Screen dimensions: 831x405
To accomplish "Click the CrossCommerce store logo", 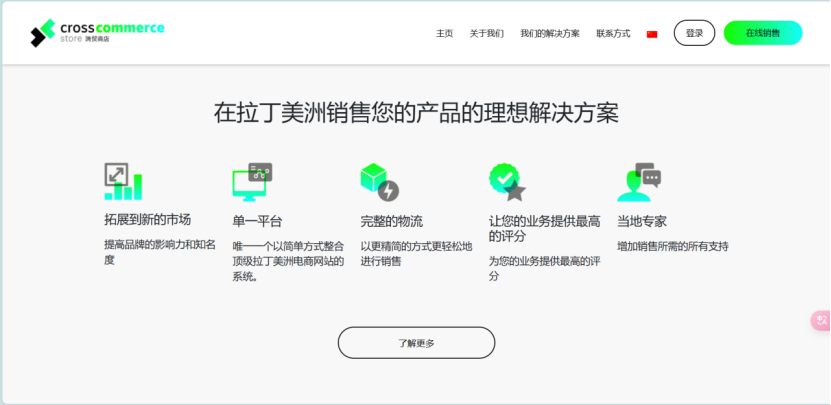I will click(97, 33).
